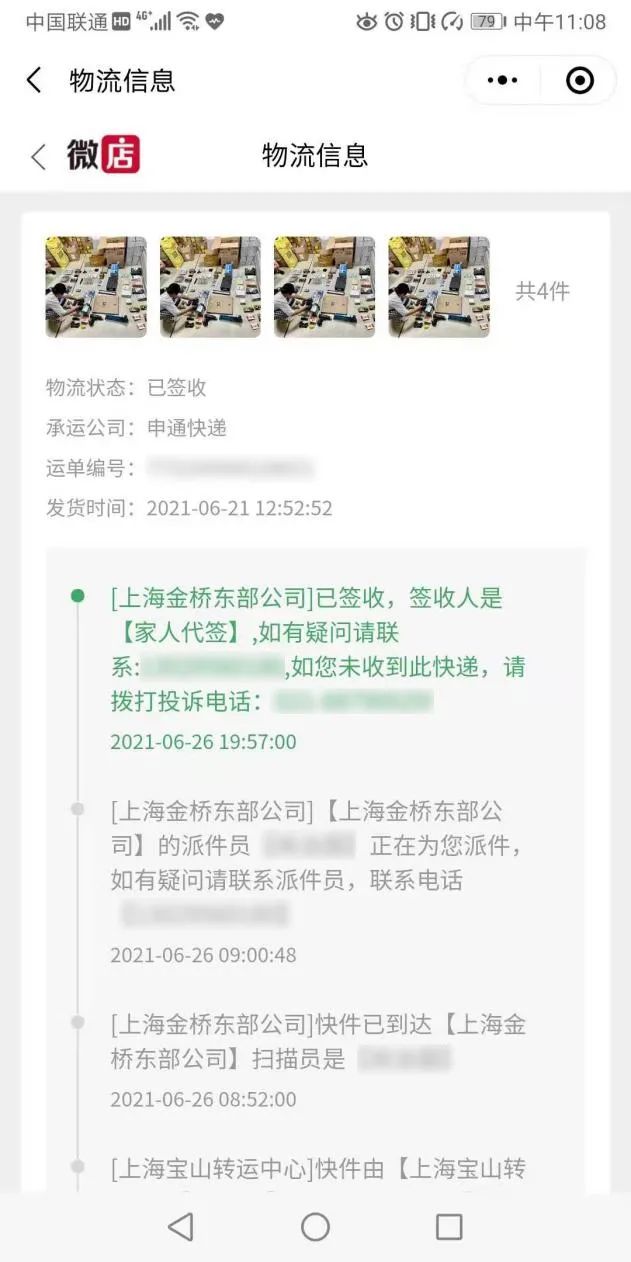
Task: Tap the blurred courier phone in the dispatch entry
Action: [x=206, y=914]
